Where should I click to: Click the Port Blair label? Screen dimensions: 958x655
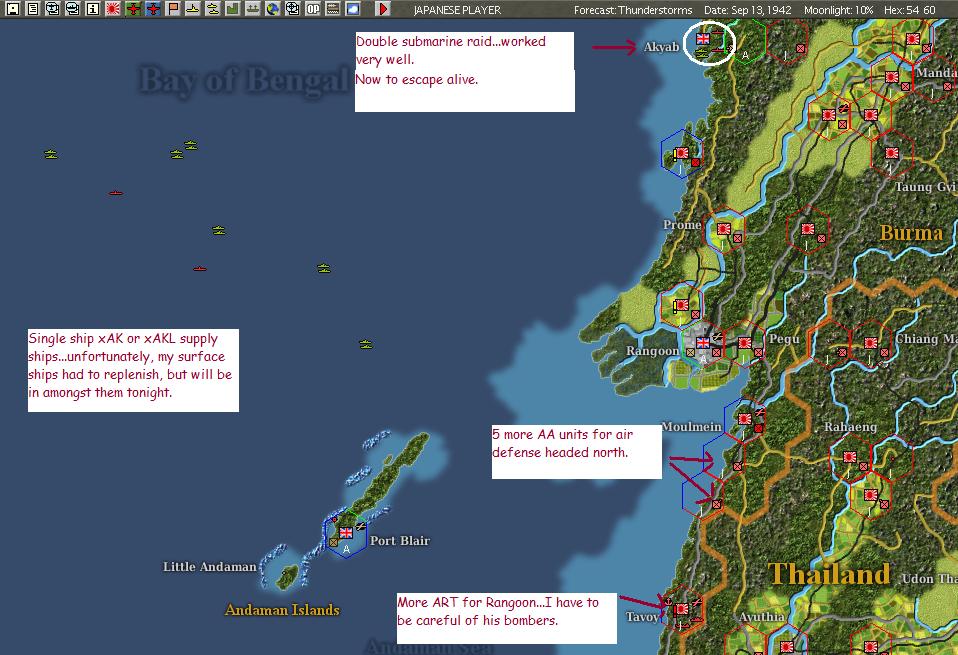pos(400,541)
